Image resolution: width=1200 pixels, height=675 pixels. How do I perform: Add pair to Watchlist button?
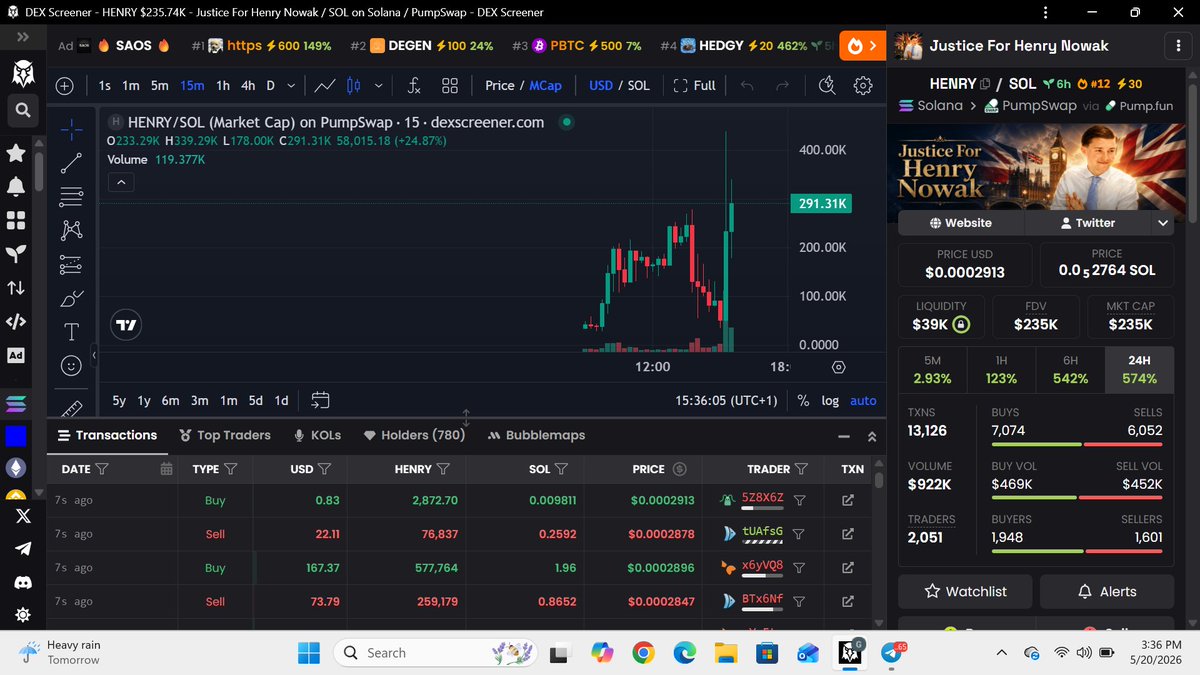pyautogui.click(x=965, y=591)
